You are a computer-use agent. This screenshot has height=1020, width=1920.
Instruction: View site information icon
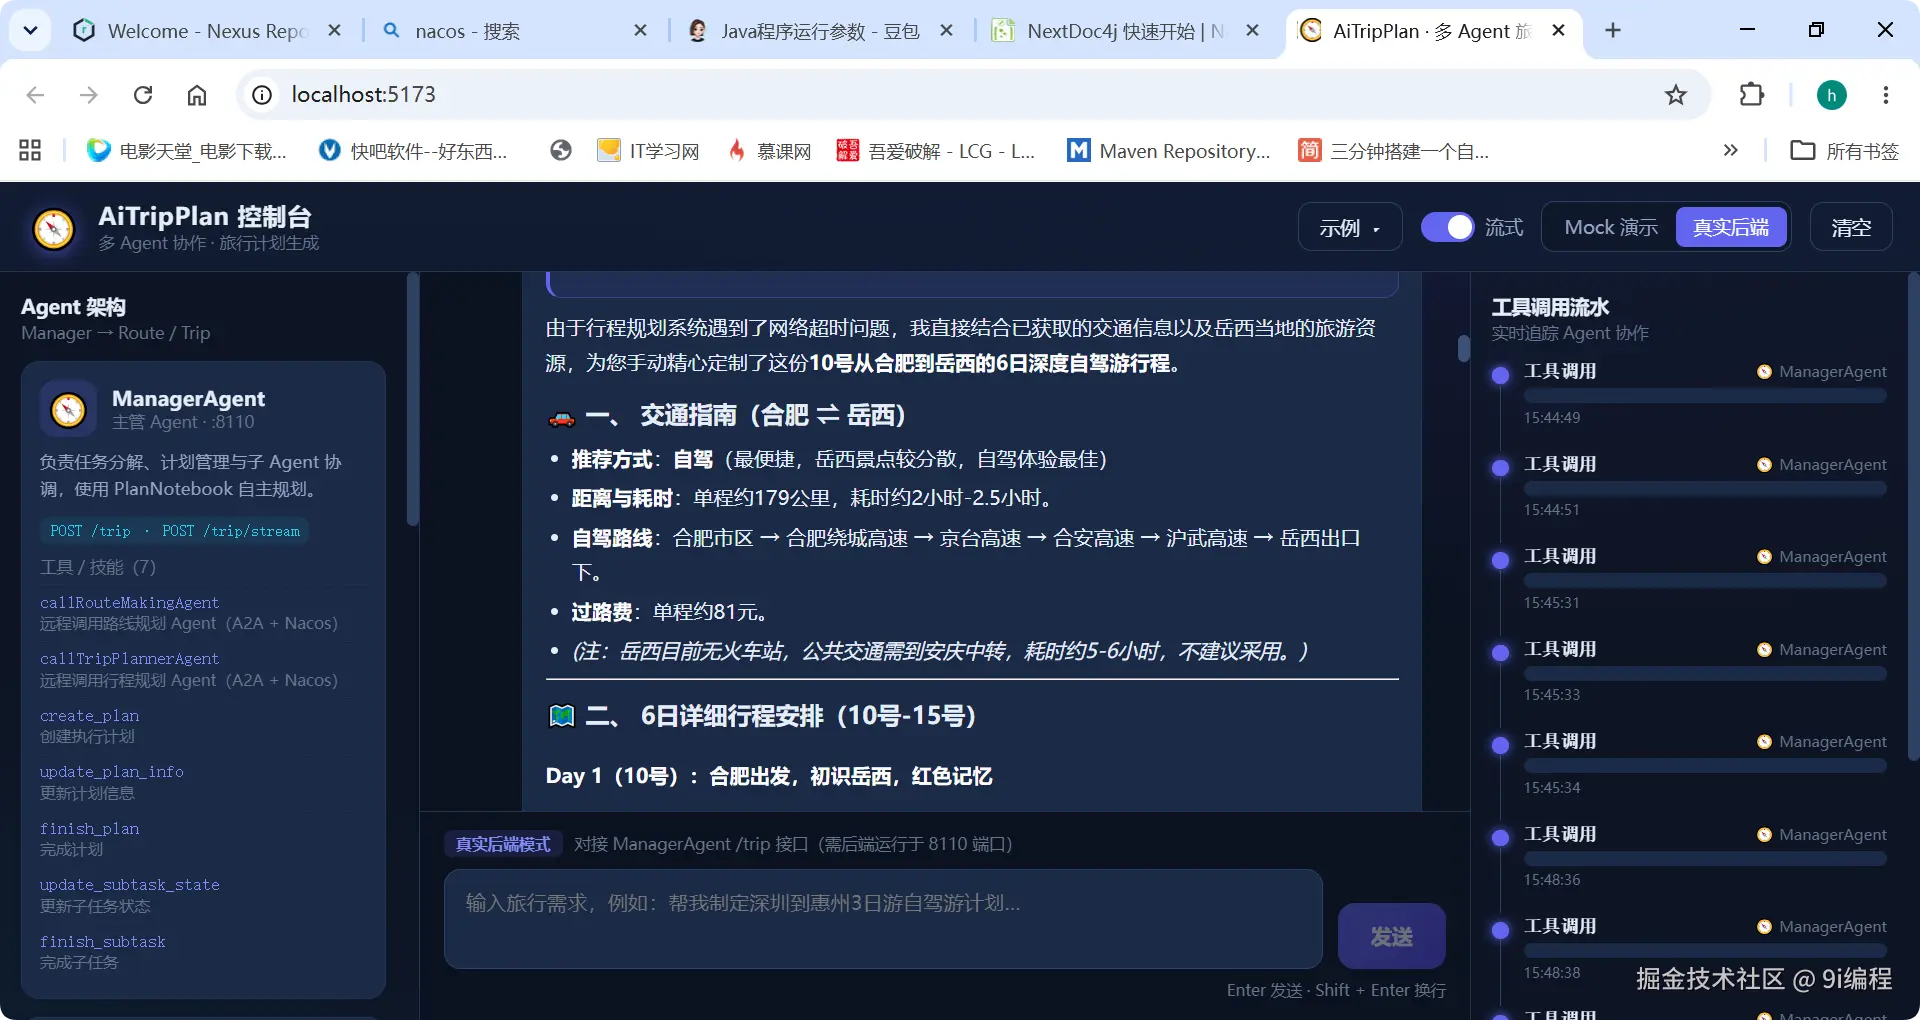point(262,95)
